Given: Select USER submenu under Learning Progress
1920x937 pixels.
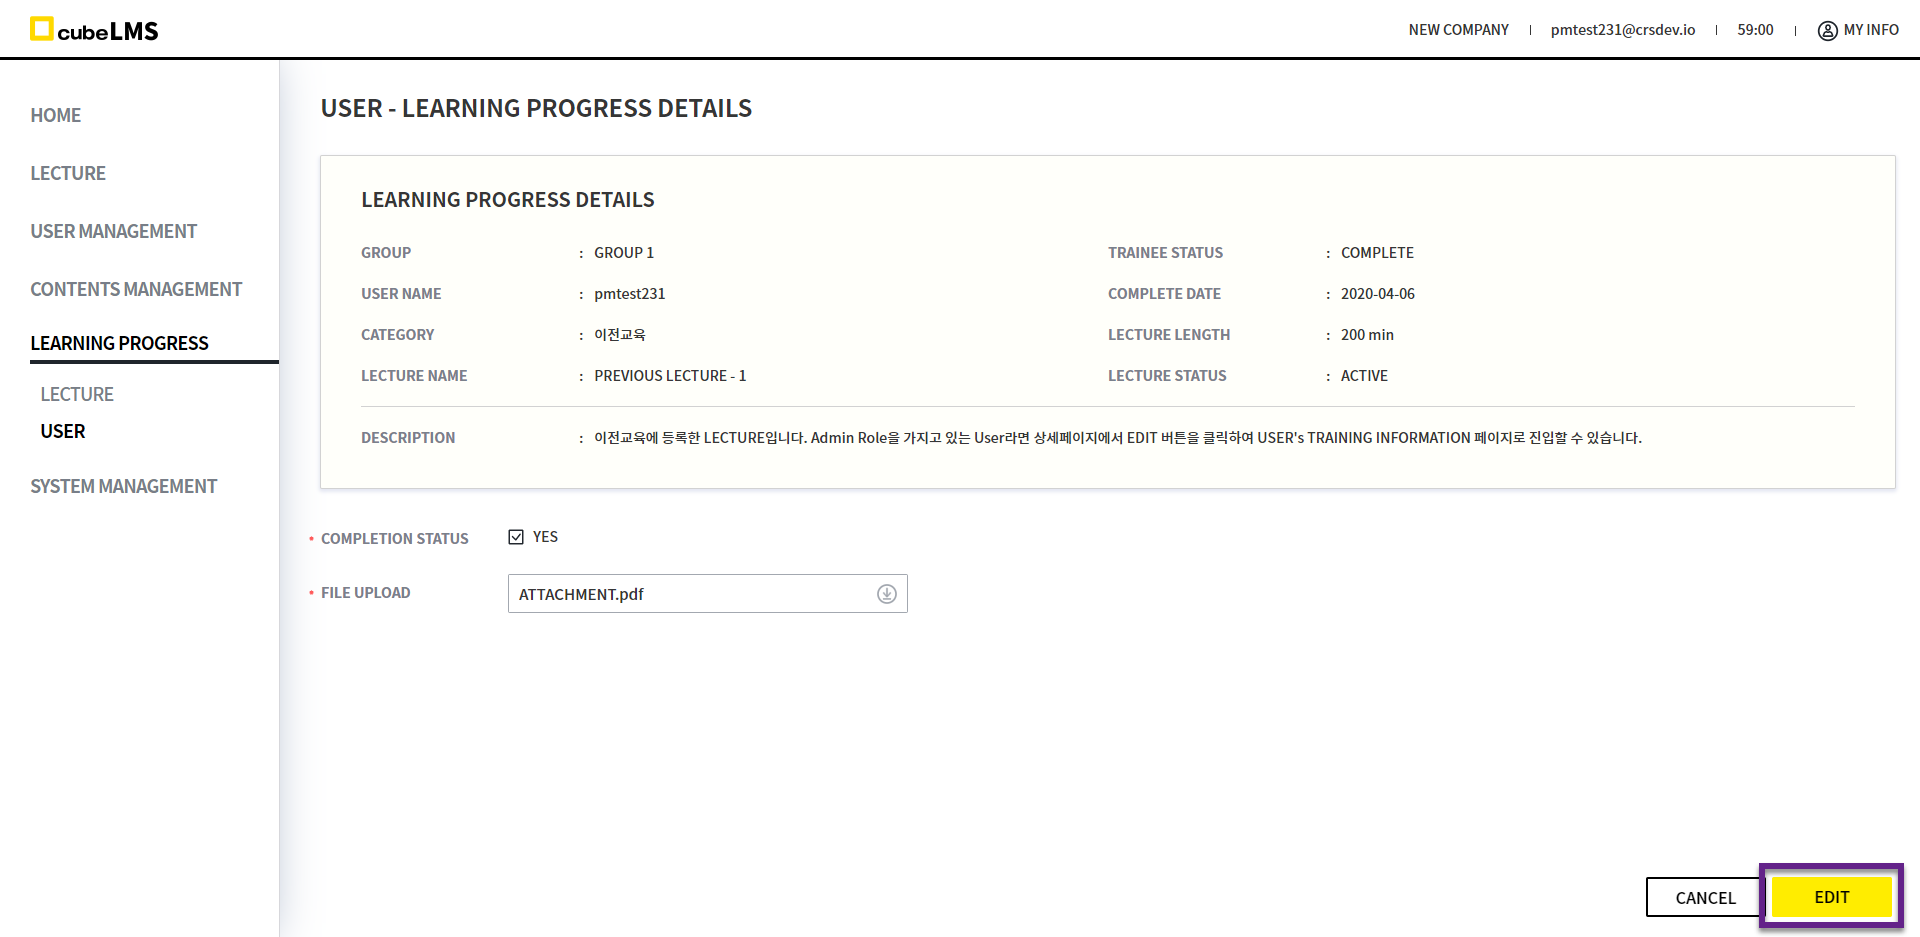Looking at the screenshot, I should pos(63,431).
